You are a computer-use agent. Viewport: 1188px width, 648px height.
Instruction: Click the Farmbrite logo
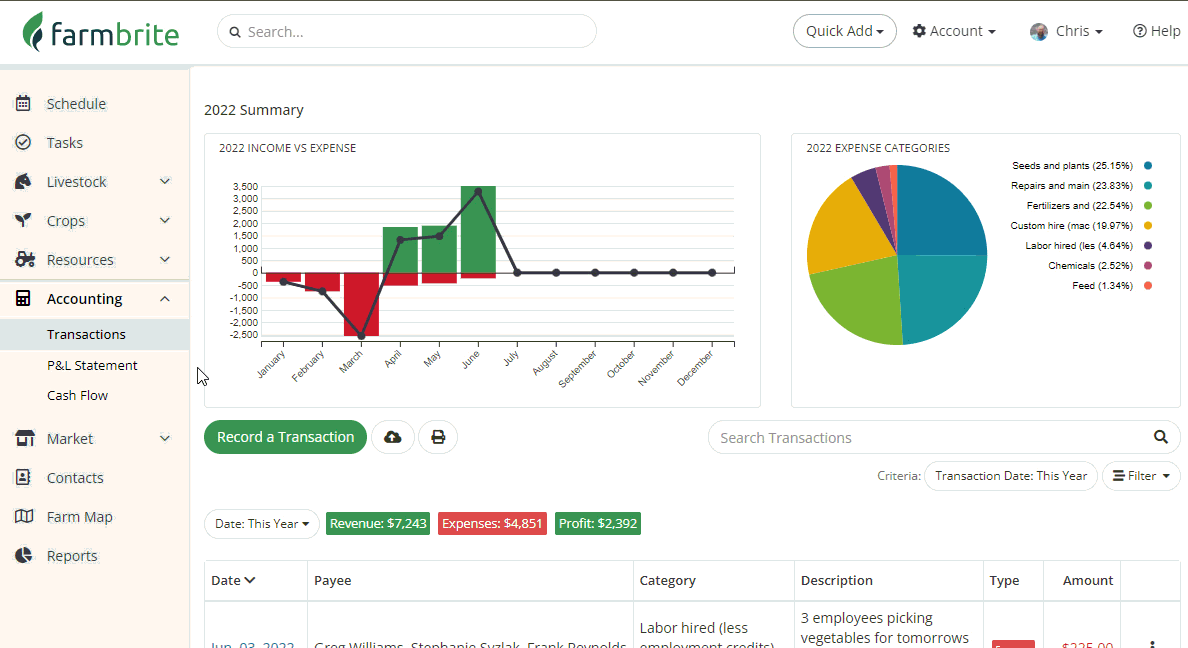tap(101, 32)
